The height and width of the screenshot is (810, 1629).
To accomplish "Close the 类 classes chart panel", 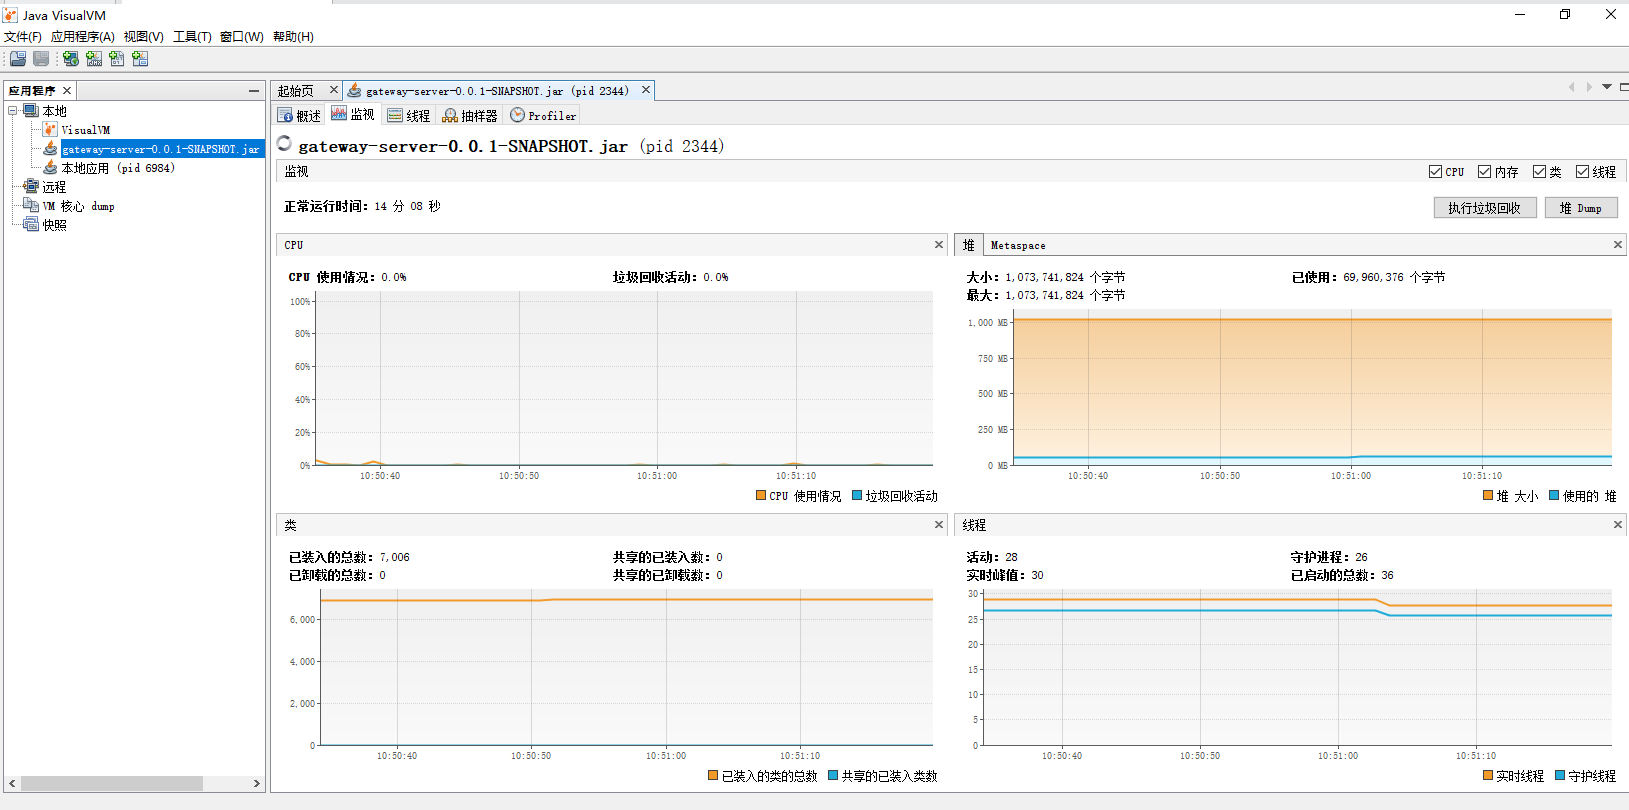I will 939,524.
